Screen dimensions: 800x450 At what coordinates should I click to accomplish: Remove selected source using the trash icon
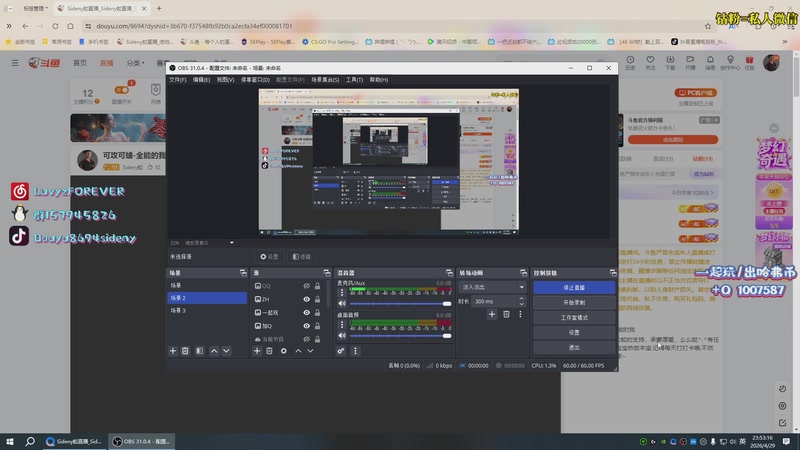point(269,351)
